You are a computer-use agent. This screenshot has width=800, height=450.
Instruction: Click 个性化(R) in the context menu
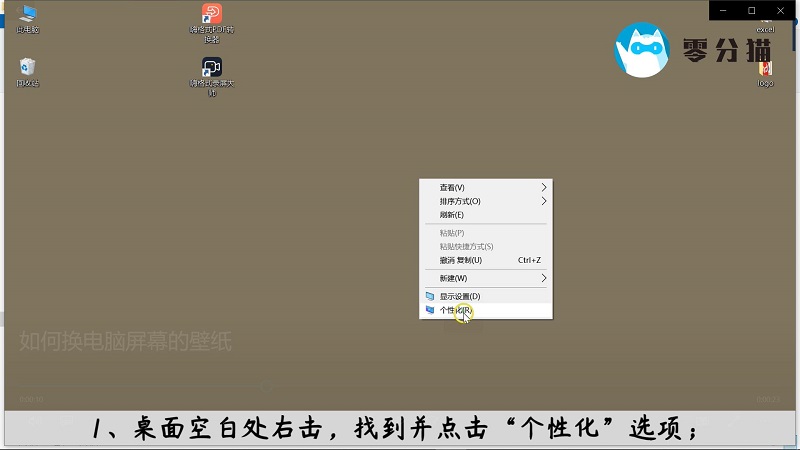[457, 310]
